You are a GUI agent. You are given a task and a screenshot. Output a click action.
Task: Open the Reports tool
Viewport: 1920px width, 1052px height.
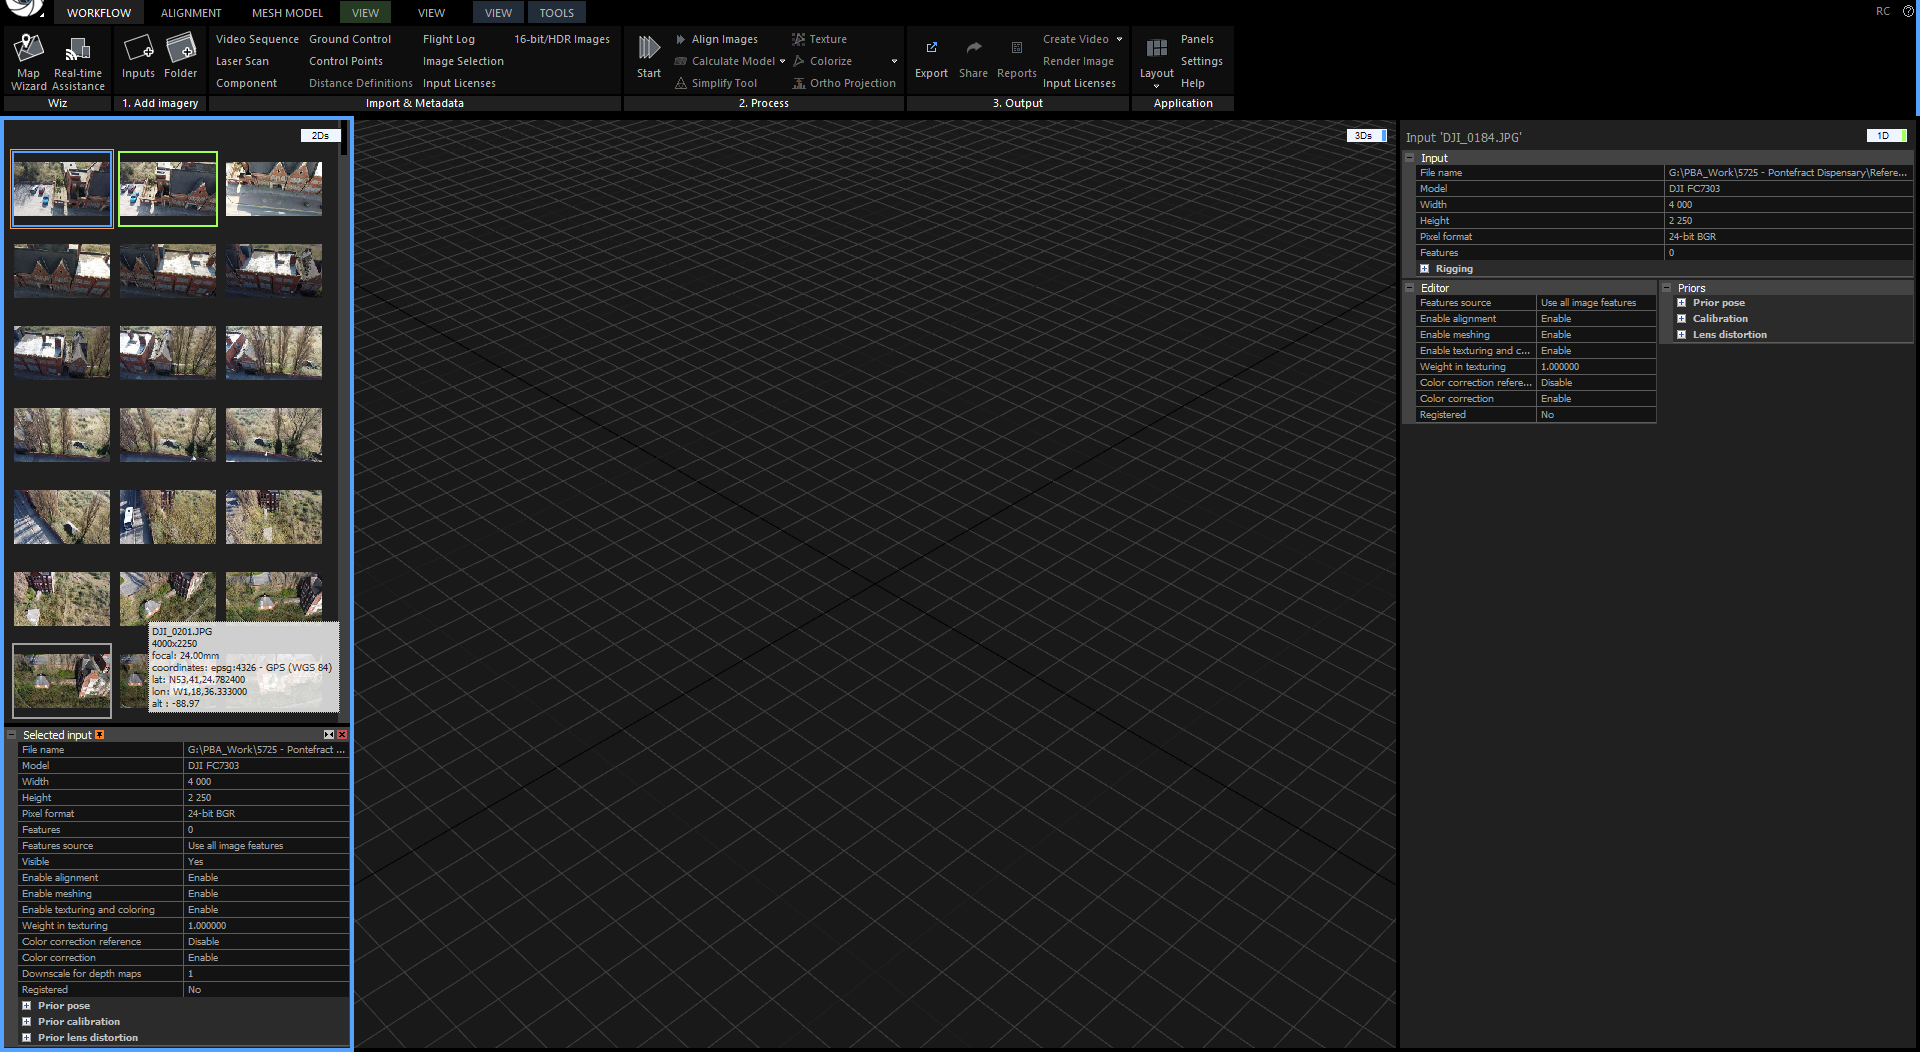(1017, 58)
